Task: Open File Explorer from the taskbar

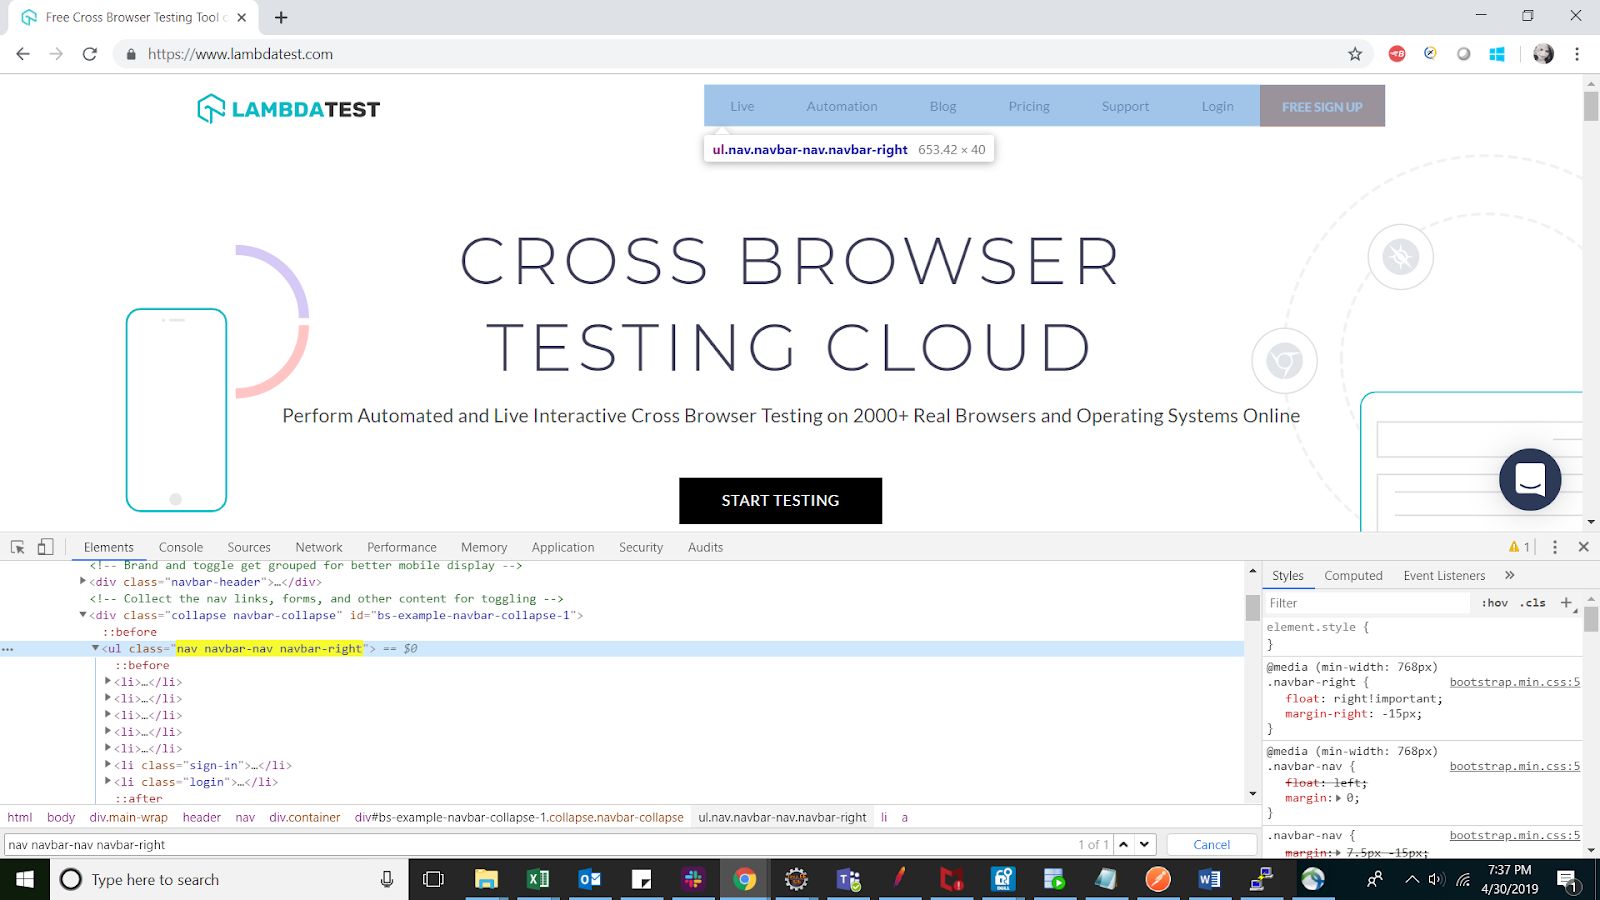Action: click(486, 879)
